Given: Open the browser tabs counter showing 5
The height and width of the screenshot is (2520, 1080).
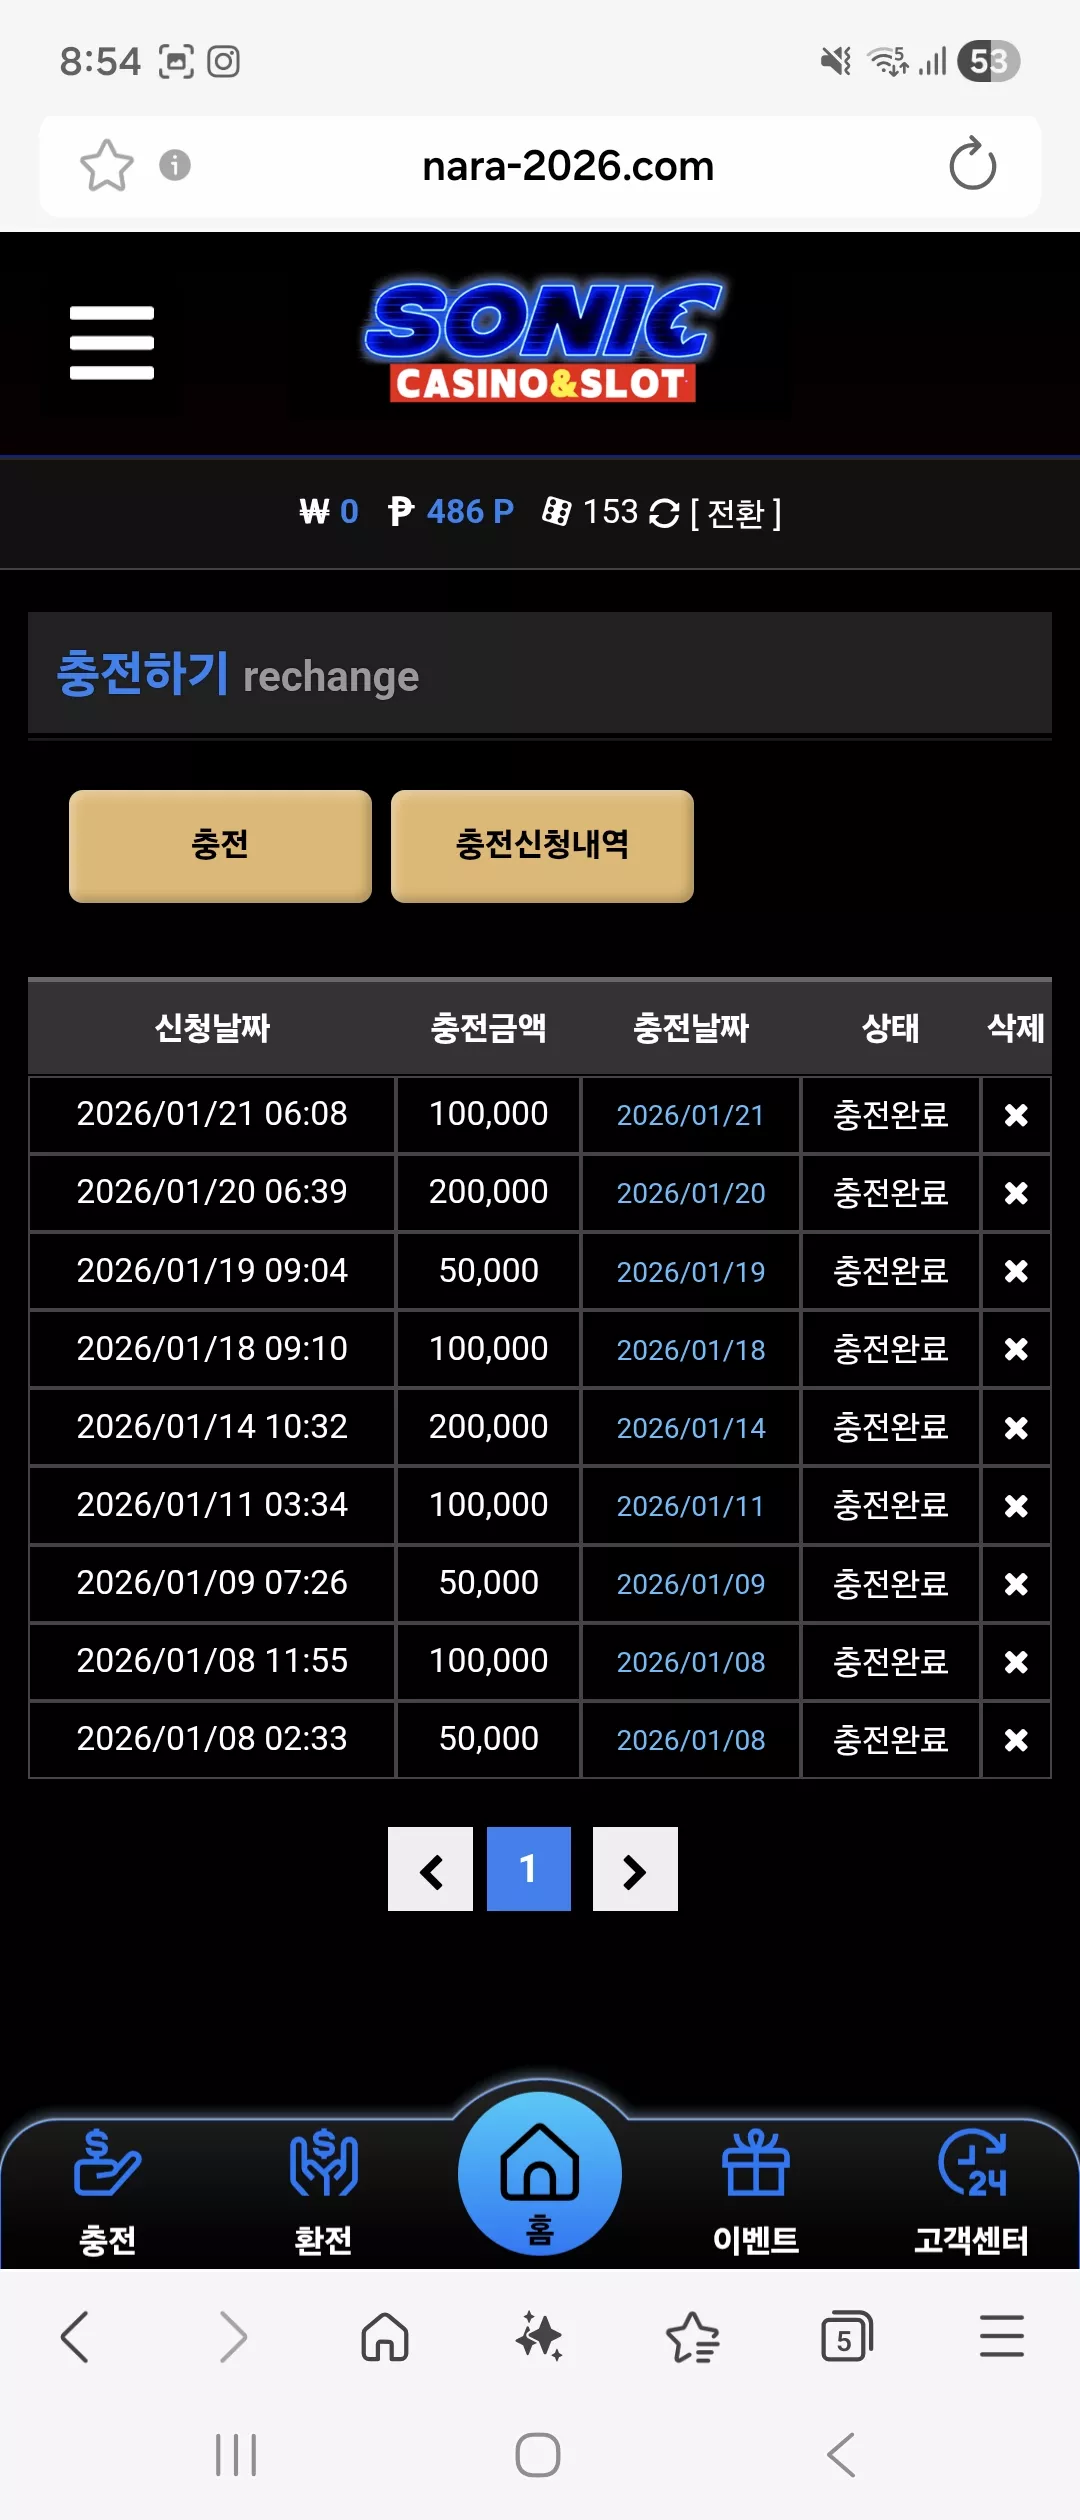Looking at the screenshot, I should (x=846, y=2338).
